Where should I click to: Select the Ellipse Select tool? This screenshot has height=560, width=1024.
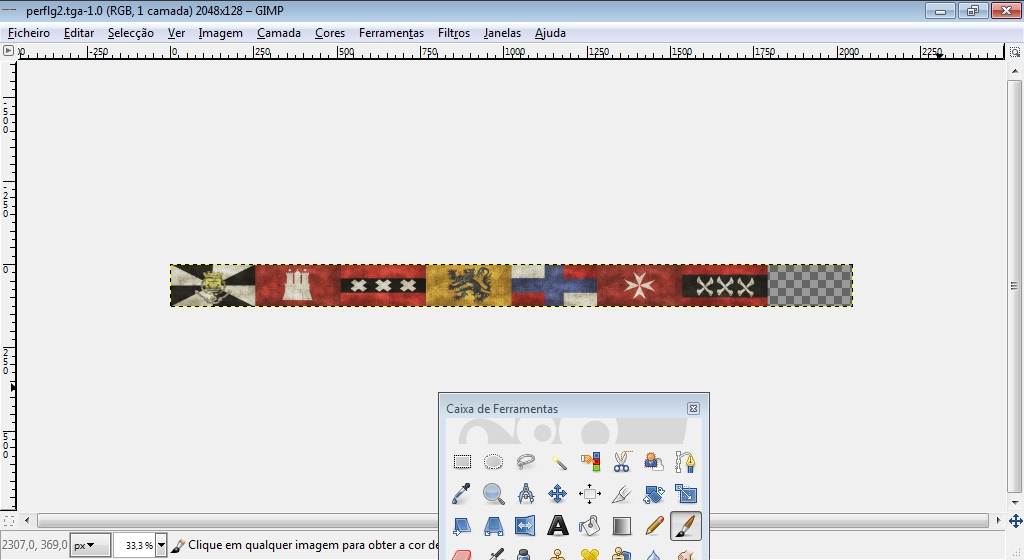(x=494, y=462)
